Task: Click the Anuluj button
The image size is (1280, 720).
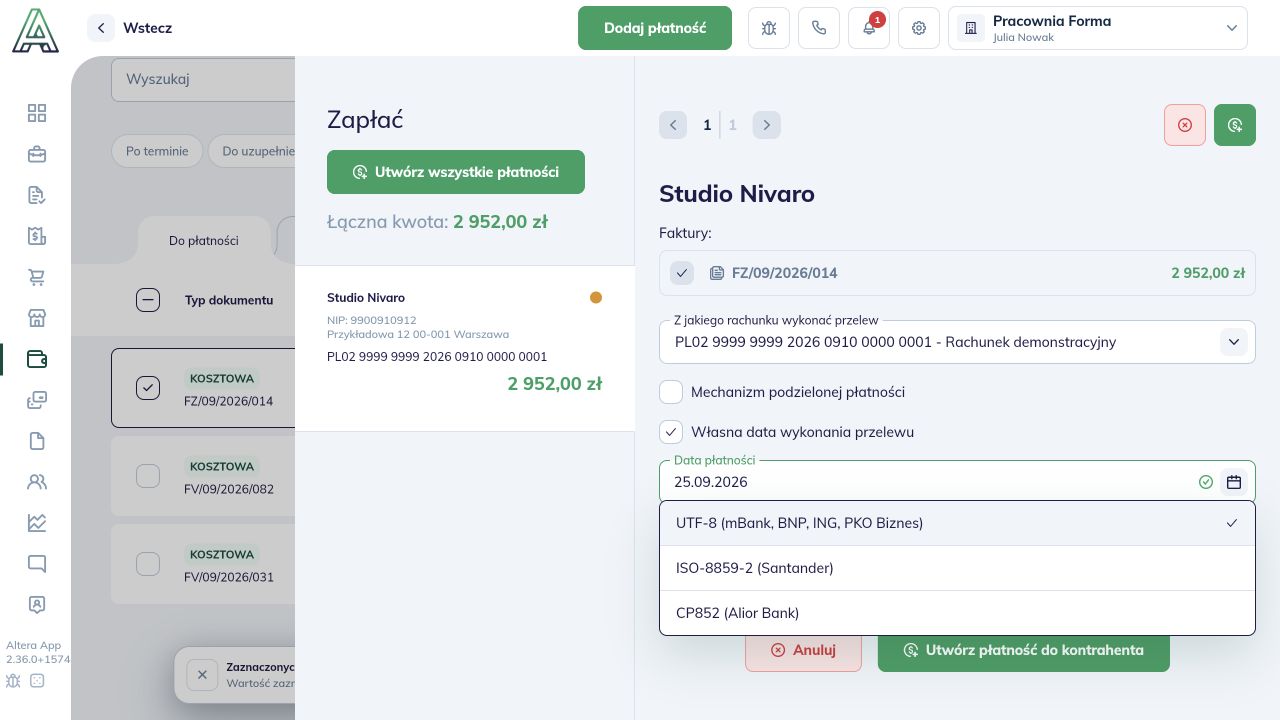Action: tap(803, 650)
